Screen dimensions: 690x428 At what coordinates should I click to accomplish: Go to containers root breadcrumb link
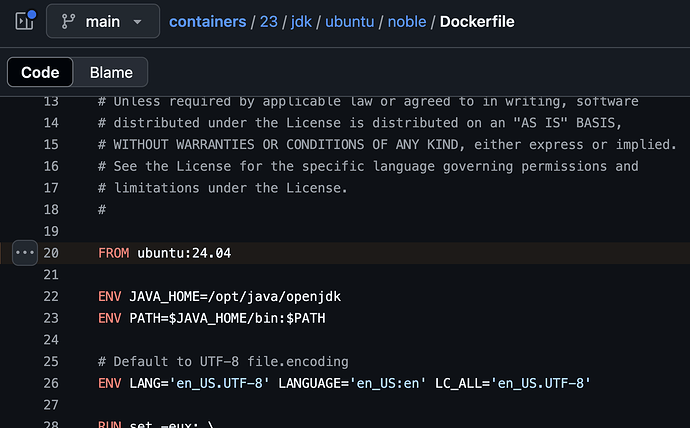(x=208, y=22)
